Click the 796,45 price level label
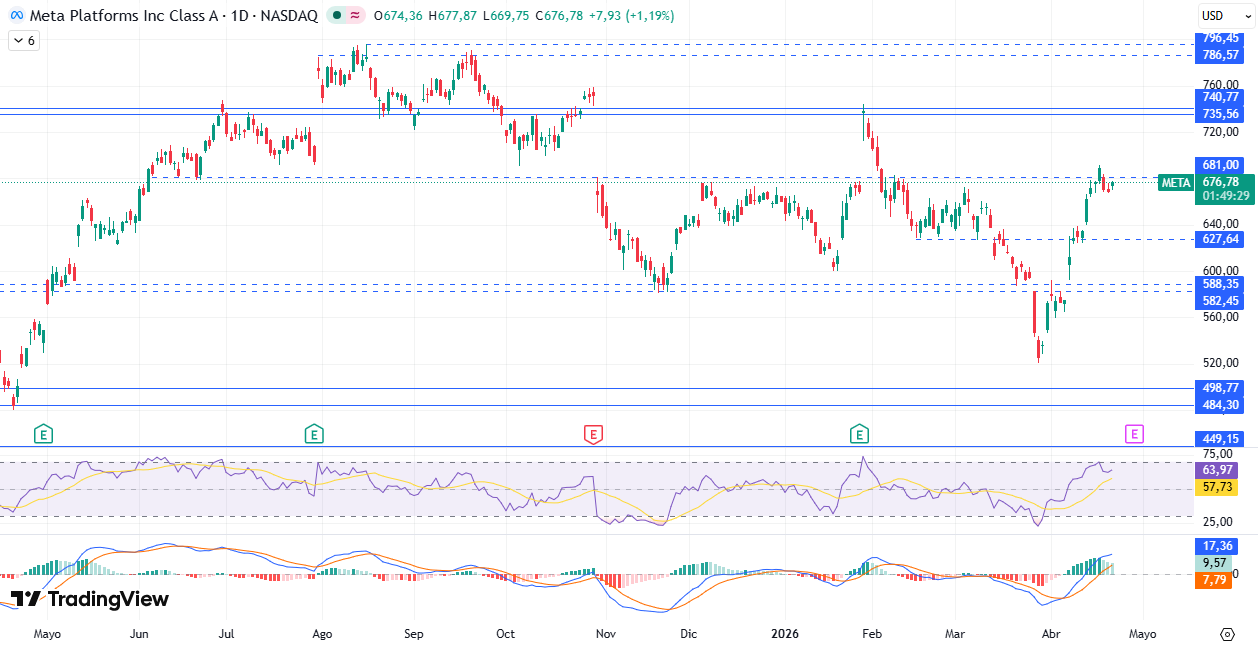The height and width of the screenshot is (647, 1258). (1221, 38)
